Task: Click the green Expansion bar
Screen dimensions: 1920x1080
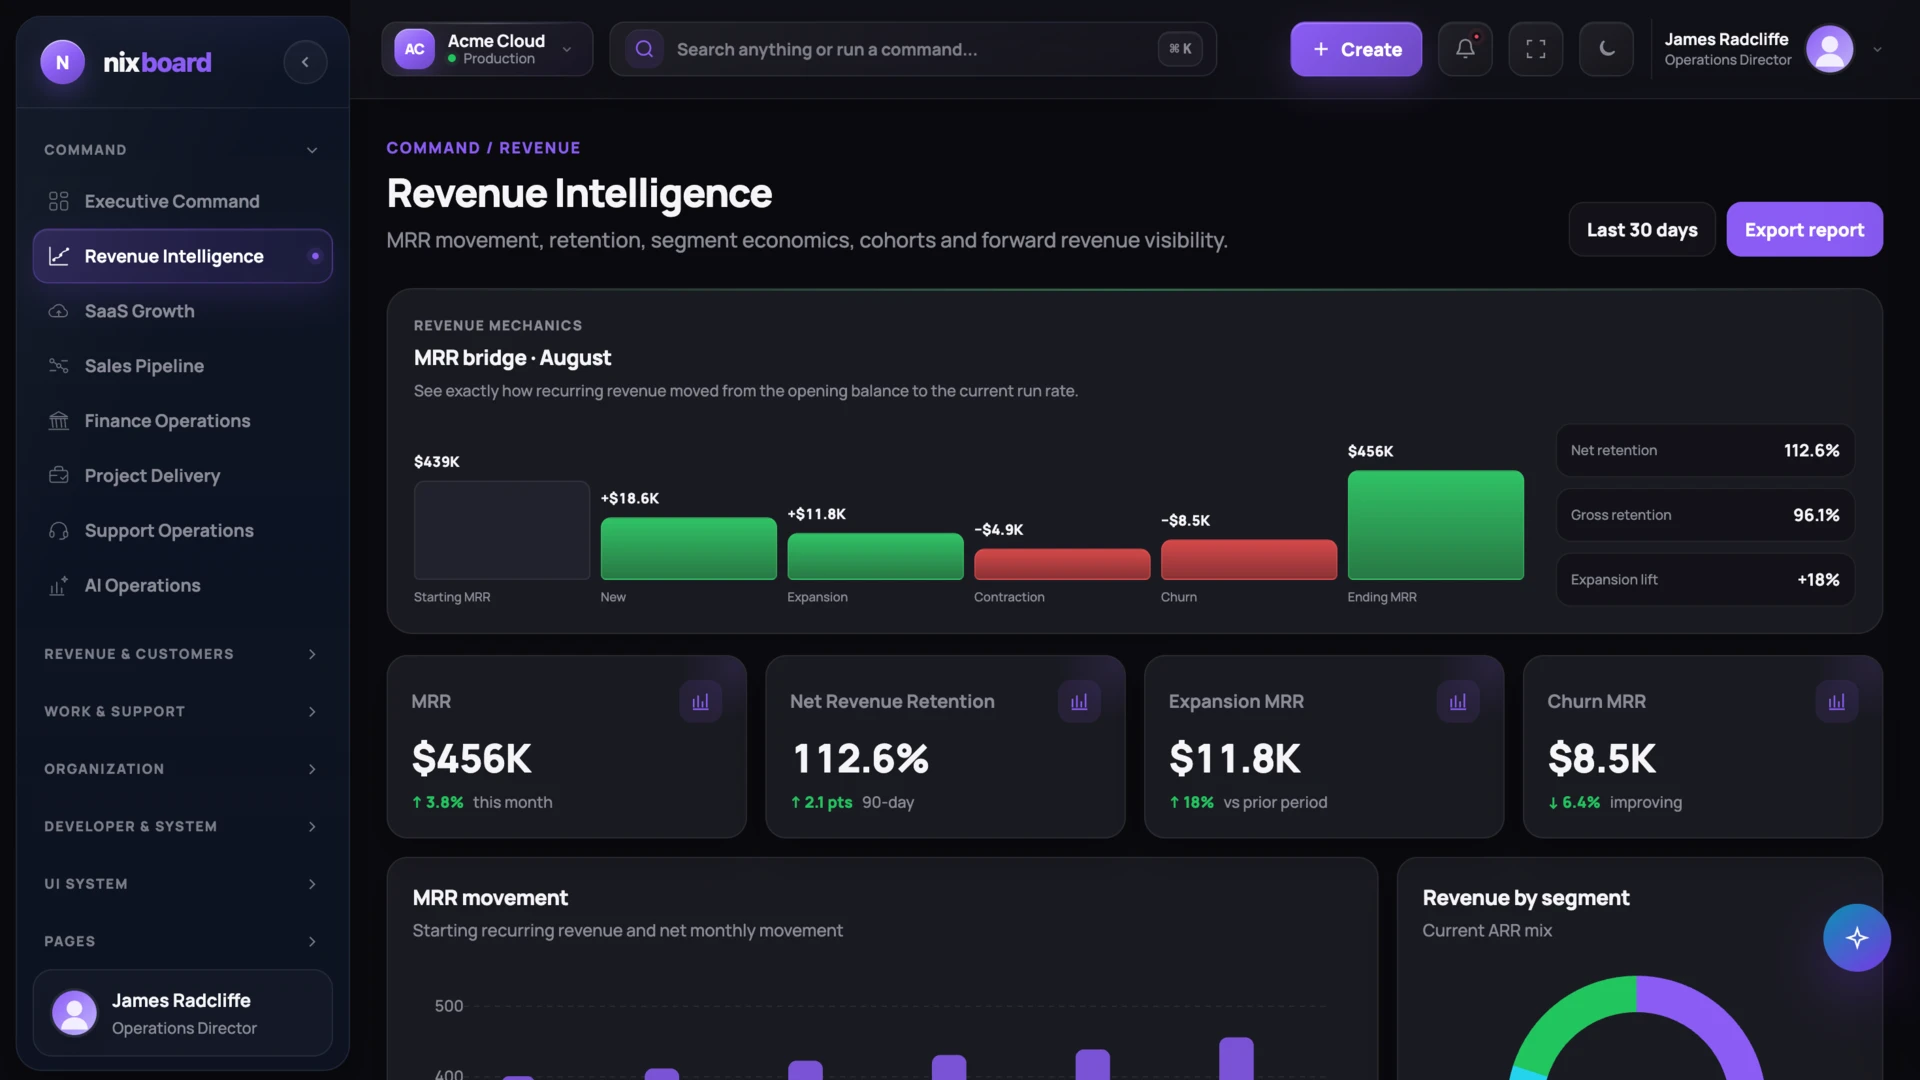Action: pos(875,556)
